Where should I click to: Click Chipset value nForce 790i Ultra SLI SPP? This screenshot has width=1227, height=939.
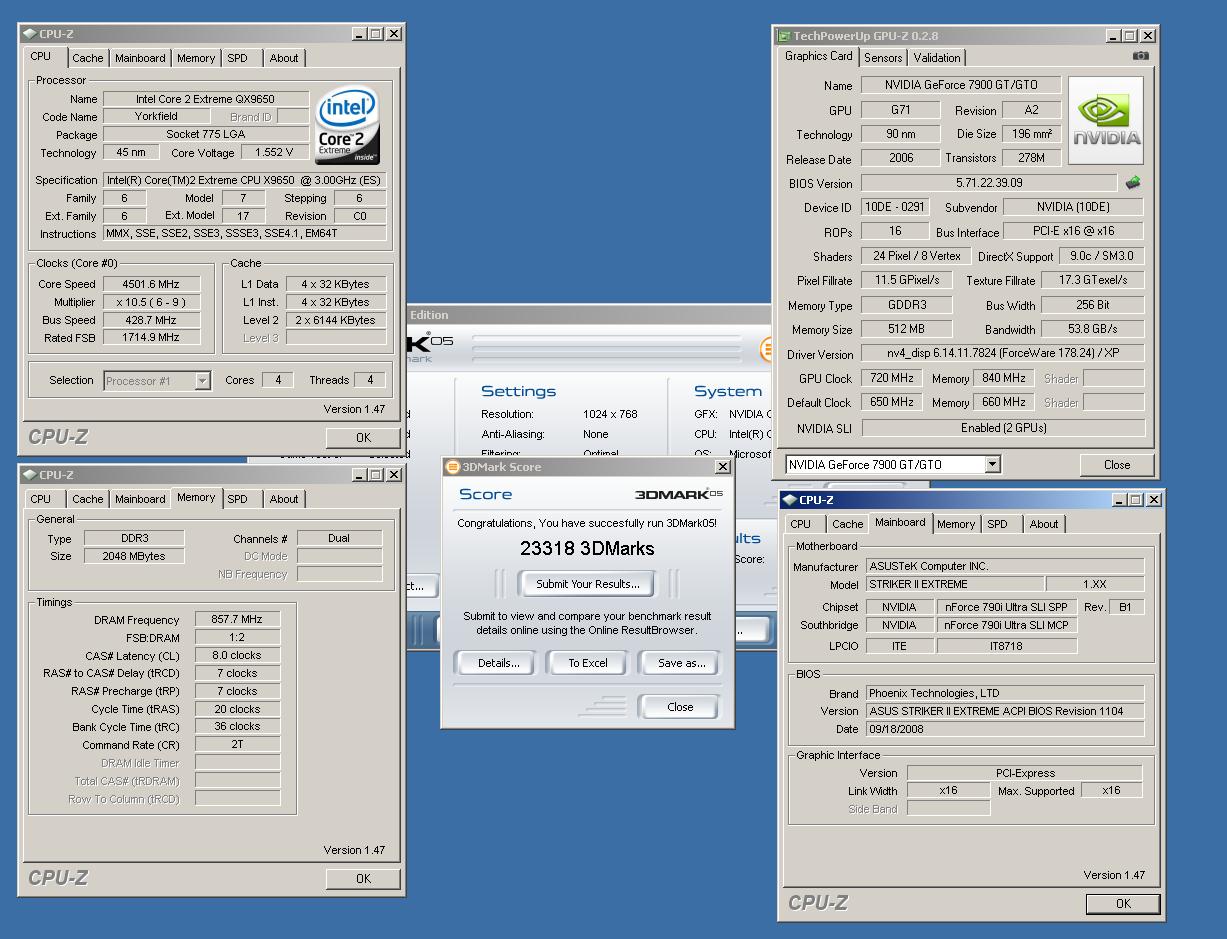[x=1007, y=607]
